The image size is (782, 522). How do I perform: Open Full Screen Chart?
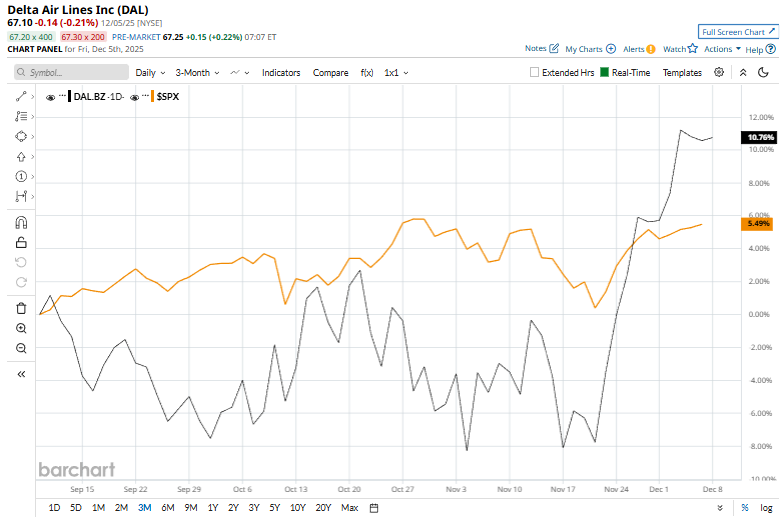click(x=738, y=32)
